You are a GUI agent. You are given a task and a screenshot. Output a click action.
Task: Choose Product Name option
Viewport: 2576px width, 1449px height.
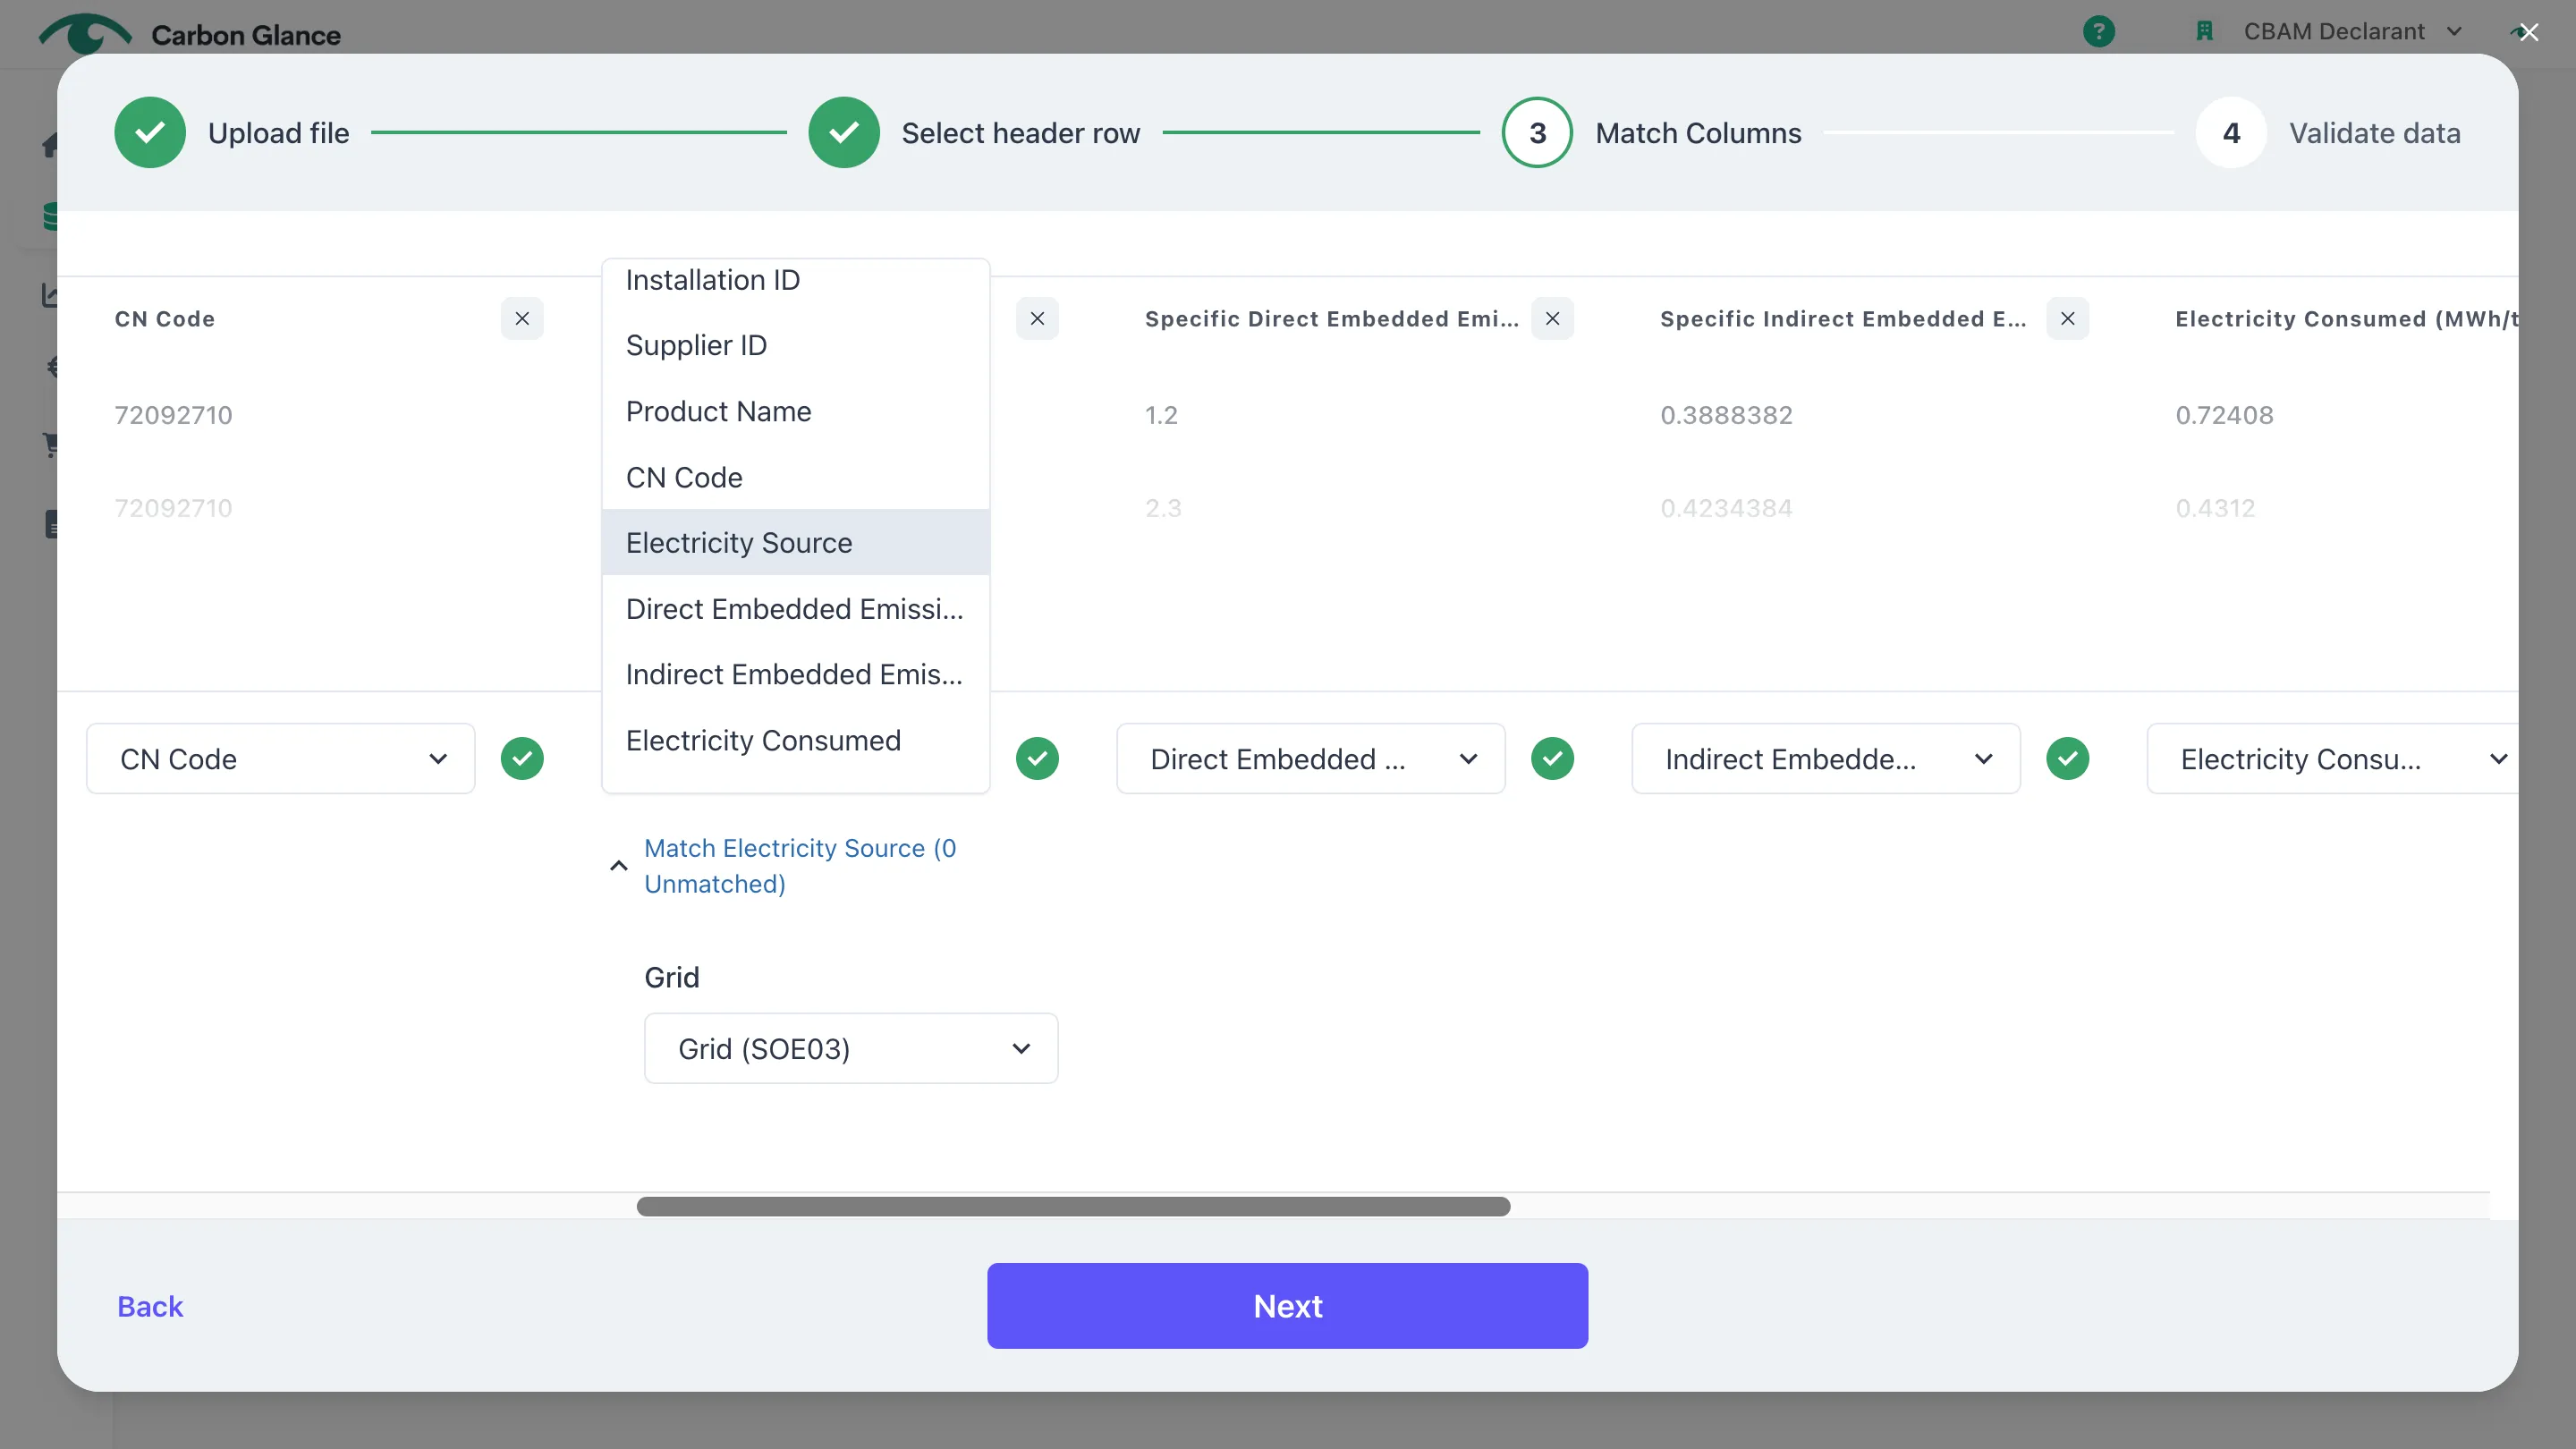pos(796,411)
